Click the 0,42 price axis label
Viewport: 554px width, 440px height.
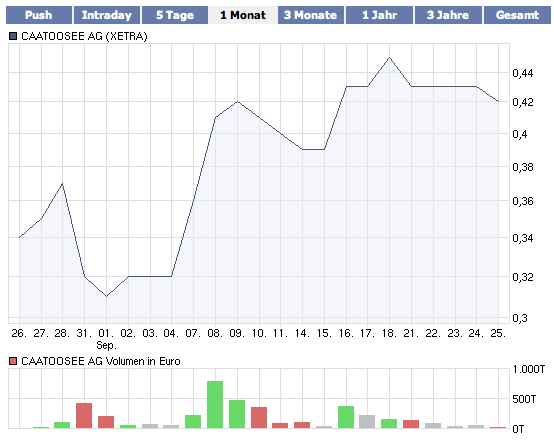pos(523,102)
